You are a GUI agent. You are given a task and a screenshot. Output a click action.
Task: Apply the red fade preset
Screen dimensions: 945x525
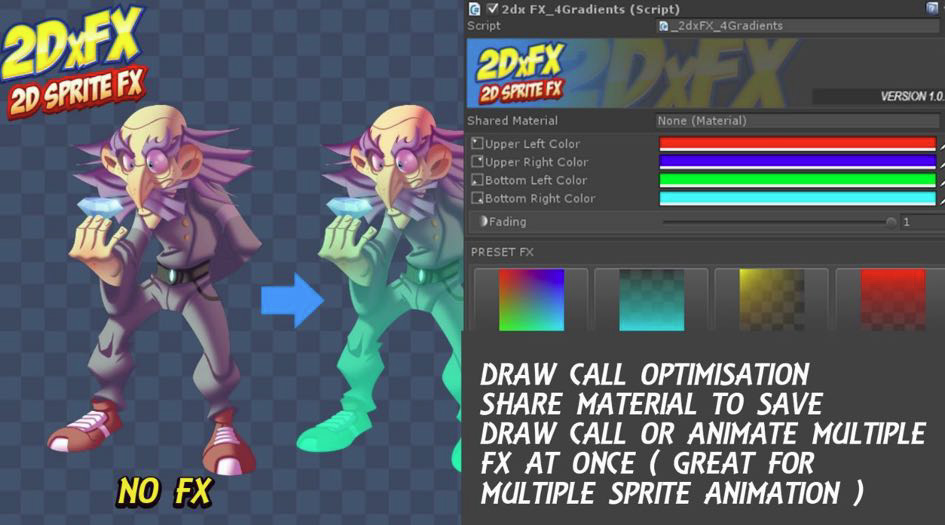point(893,300)
